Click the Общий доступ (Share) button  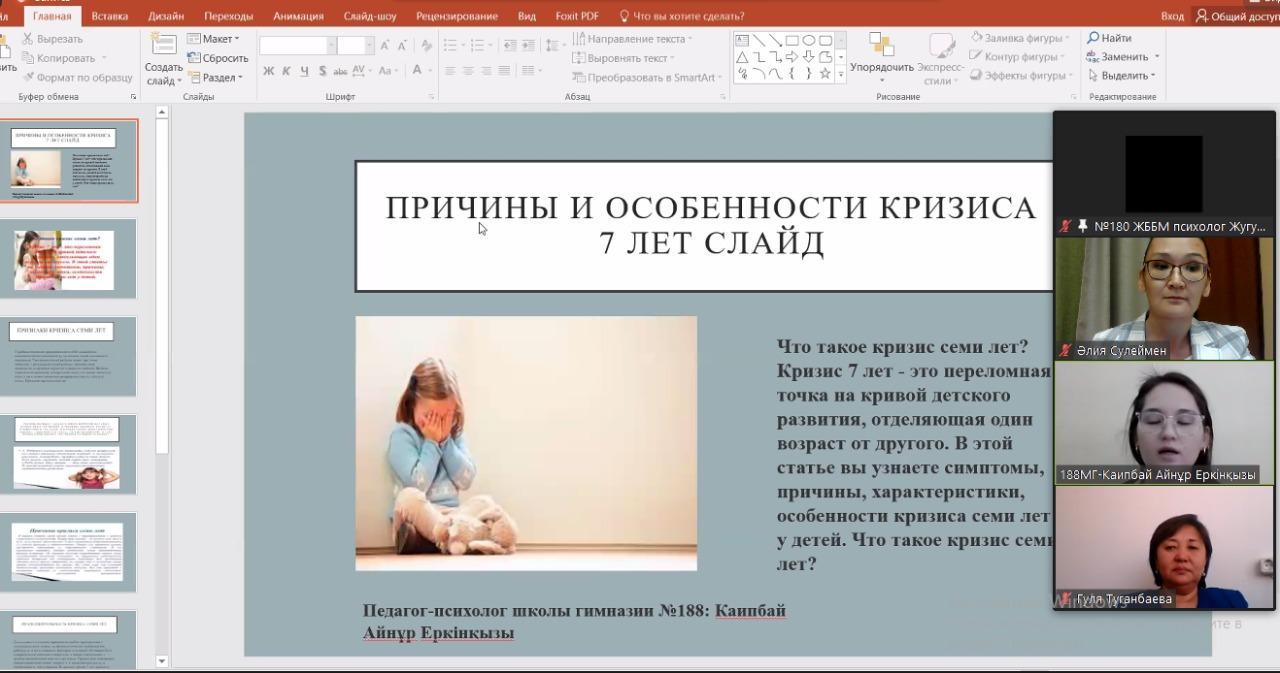[1236, 16]
